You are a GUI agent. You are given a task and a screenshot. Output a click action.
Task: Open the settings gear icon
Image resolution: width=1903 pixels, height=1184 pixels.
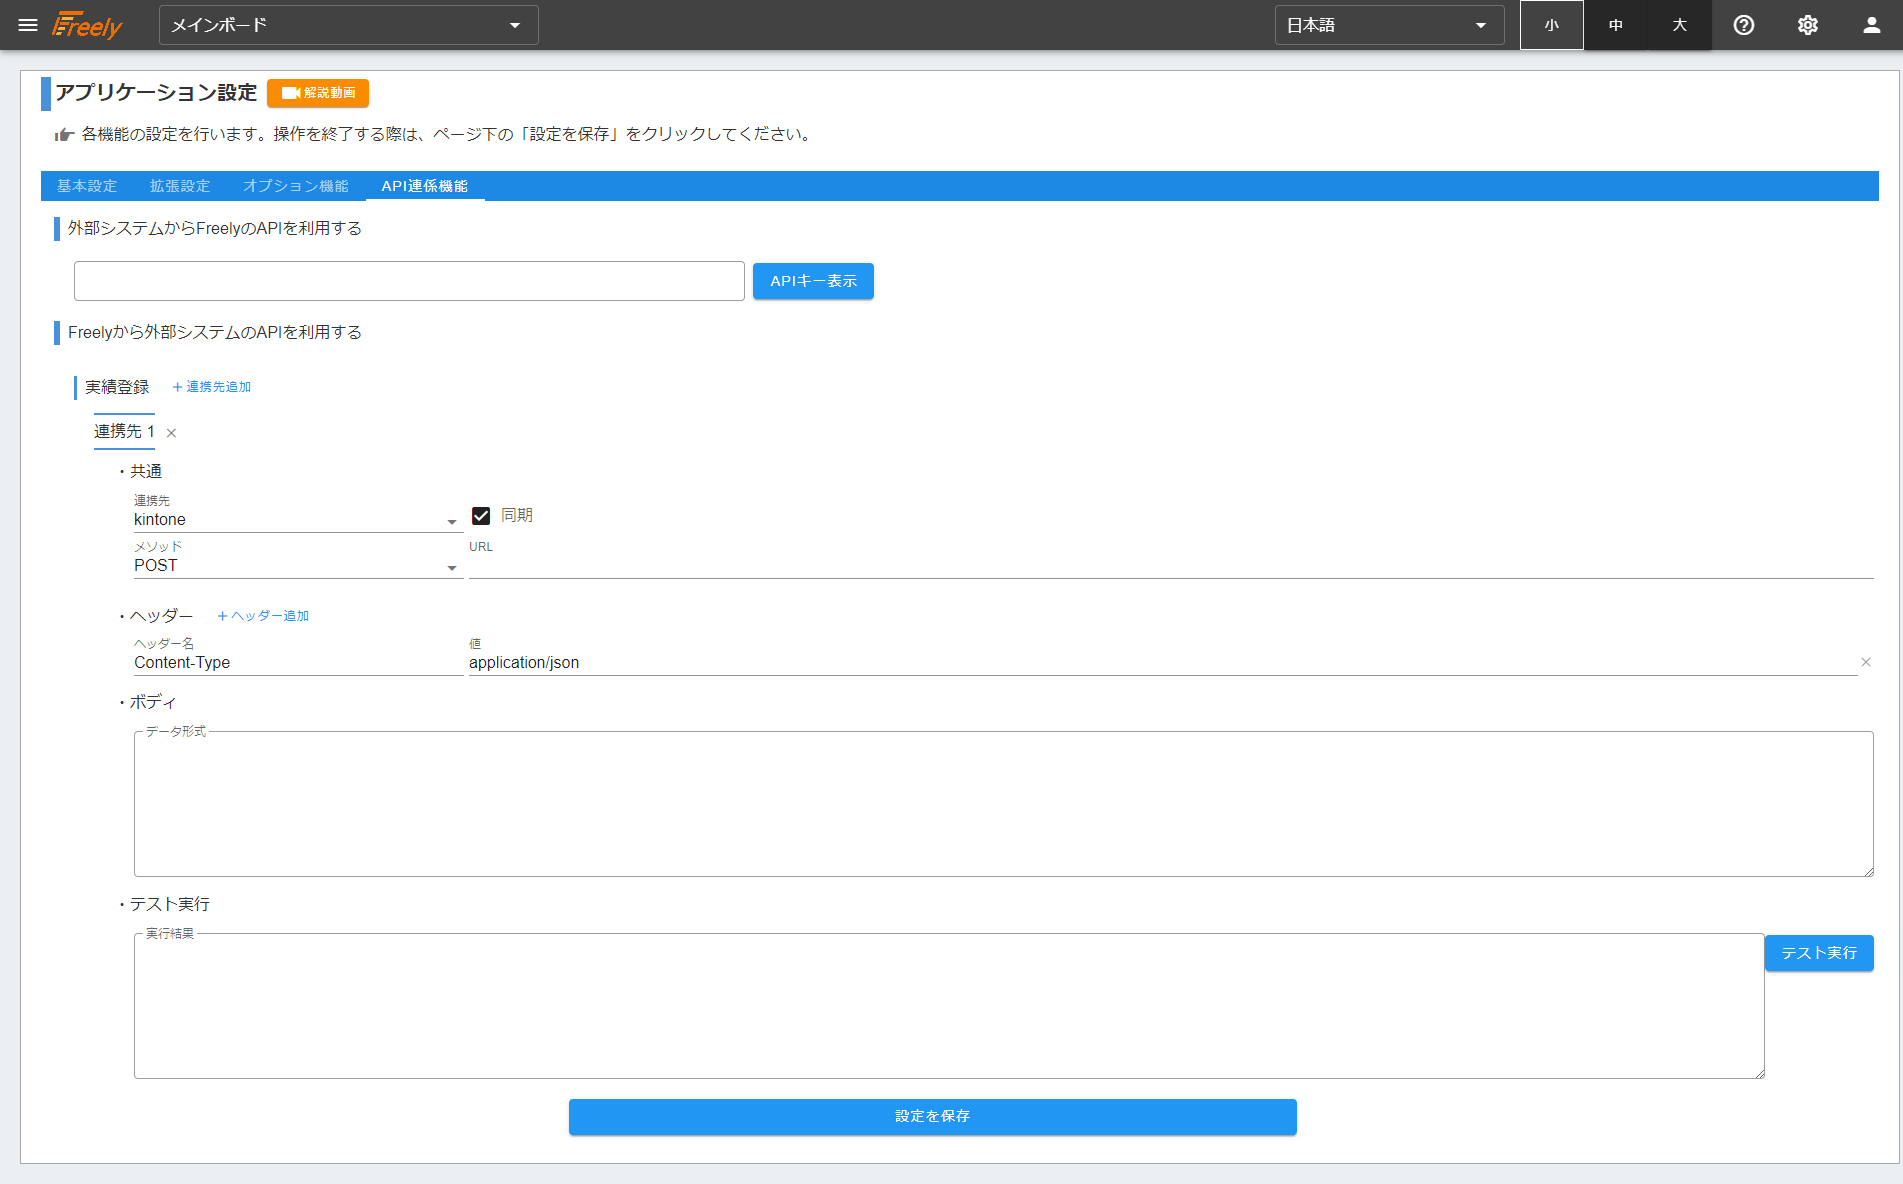[x=1807, y=25]
